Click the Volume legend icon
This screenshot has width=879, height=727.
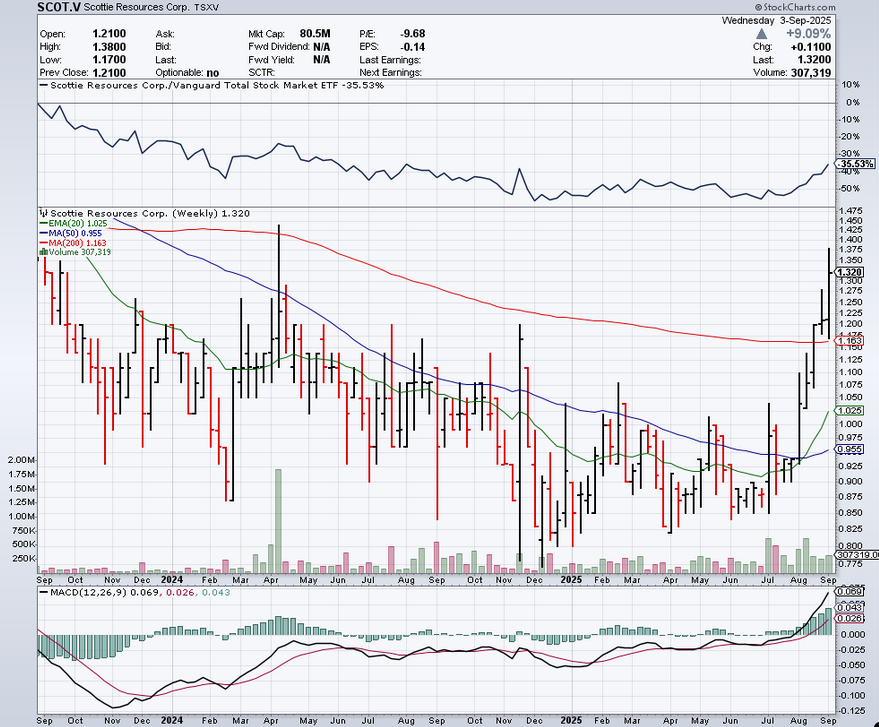[x=42, y=253]
